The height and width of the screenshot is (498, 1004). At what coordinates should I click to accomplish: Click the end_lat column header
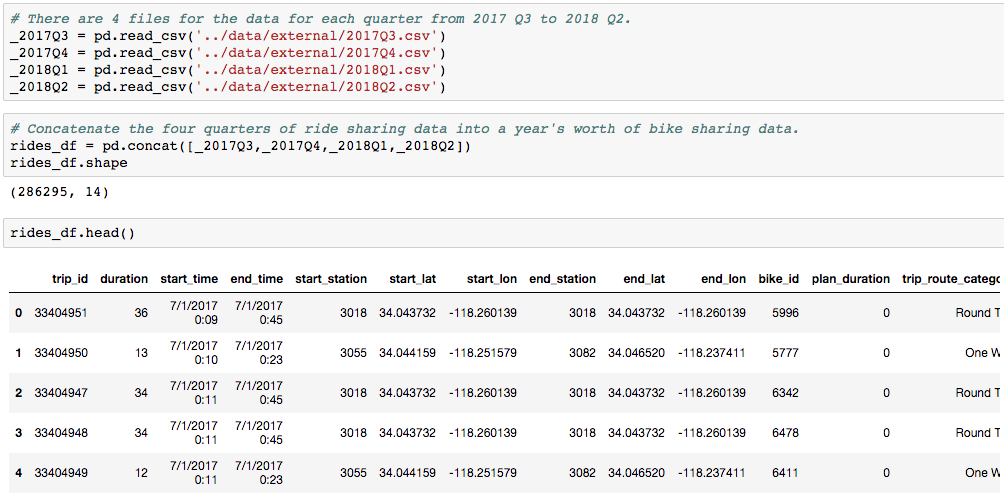click(x=644, y=279)
